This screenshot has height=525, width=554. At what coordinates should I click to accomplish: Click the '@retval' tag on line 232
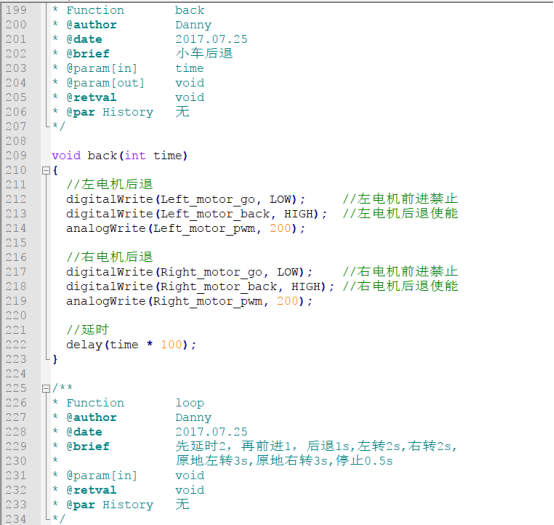[91, 490]
